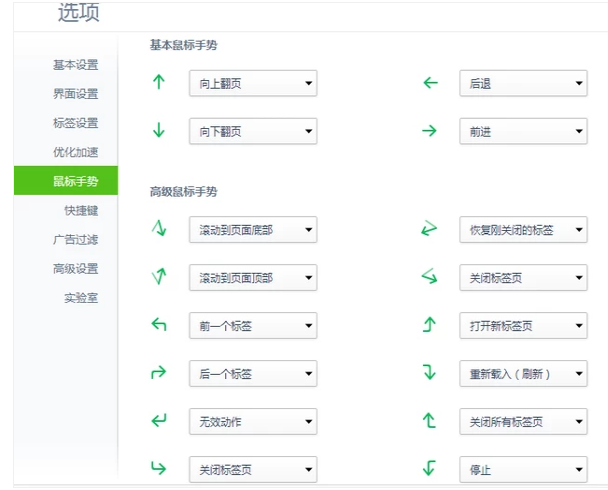This screenshot has height=490, width=608.
Task: Switch to the 广告过滤 settings
Action: pos(75,239)
